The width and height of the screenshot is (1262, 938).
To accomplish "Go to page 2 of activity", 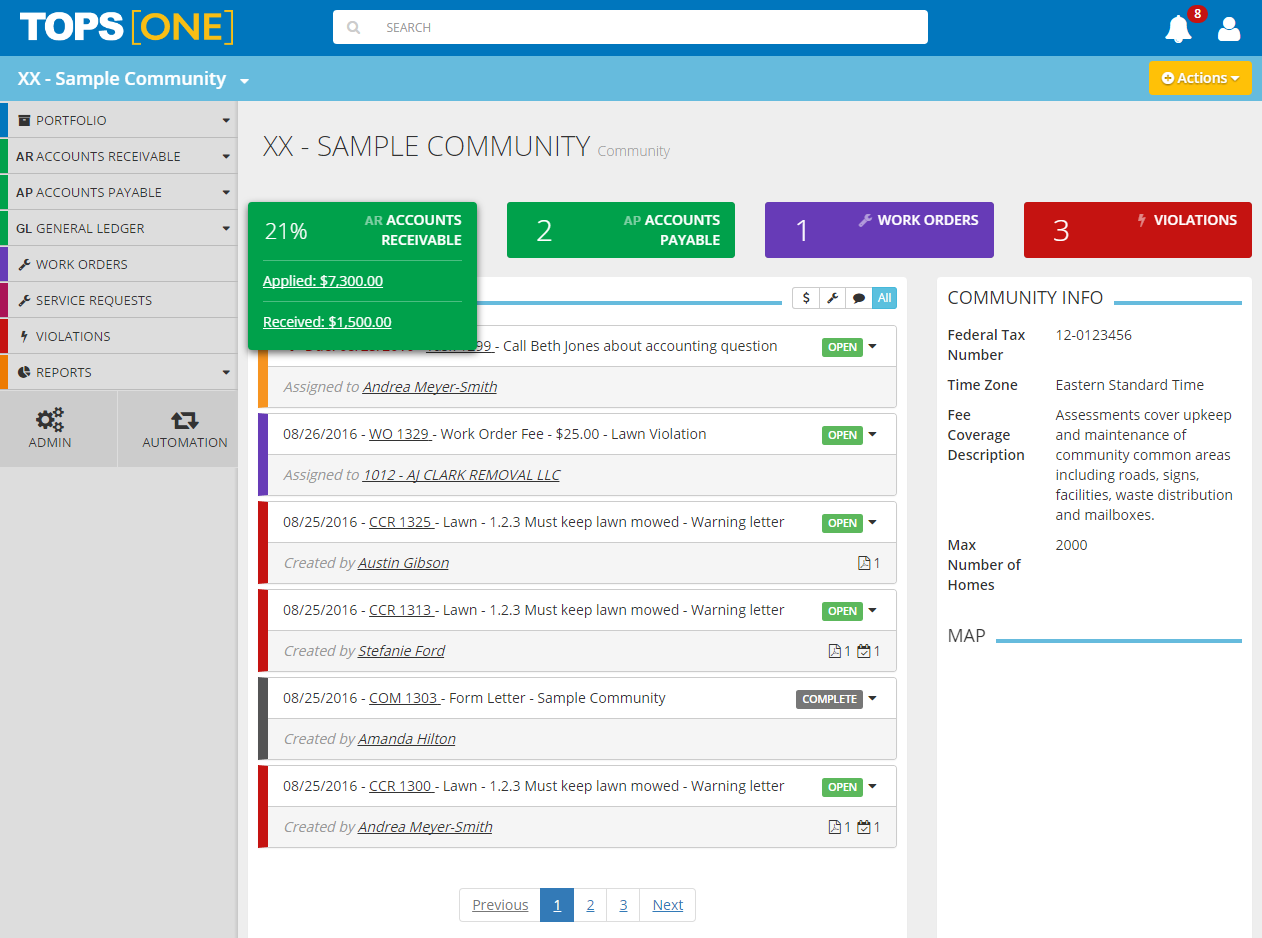I will 590,905.
